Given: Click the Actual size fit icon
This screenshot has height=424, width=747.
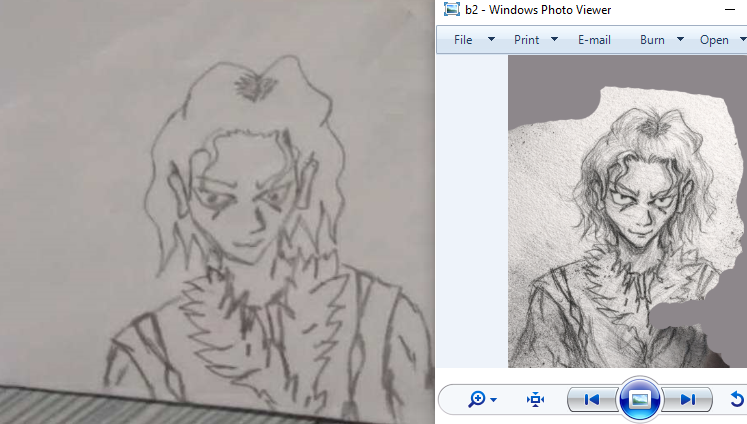Looking at the screenshot, I should coord(535,399).
